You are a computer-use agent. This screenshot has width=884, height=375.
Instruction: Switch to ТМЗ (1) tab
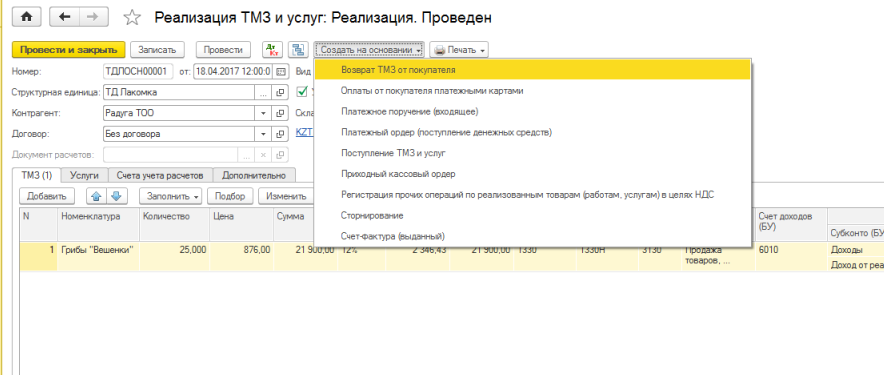click(36, 175)
